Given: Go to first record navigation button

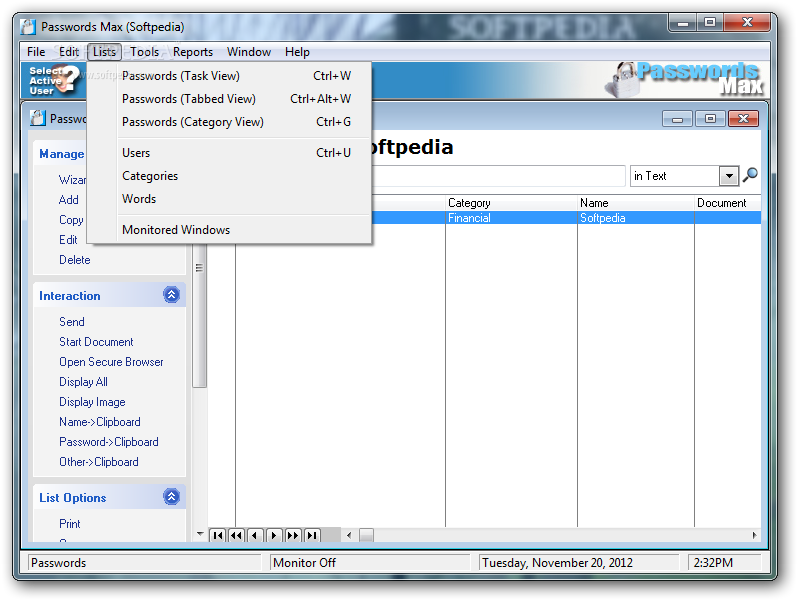Looking at the screenshot, I should pyautogui.click(x=218, y=535).
